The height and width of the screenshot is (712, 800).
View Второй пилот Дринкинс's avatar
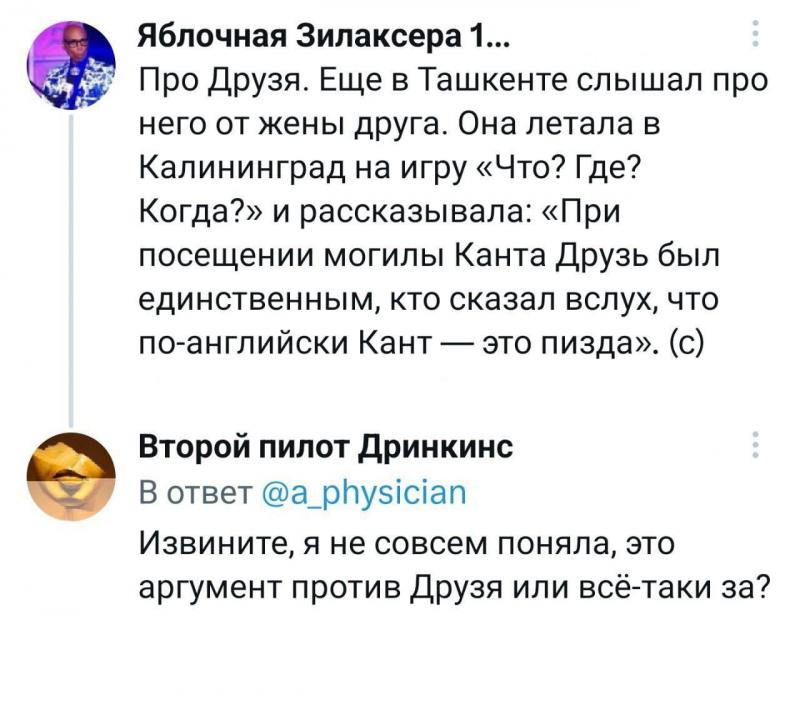[x=71, y=476]
